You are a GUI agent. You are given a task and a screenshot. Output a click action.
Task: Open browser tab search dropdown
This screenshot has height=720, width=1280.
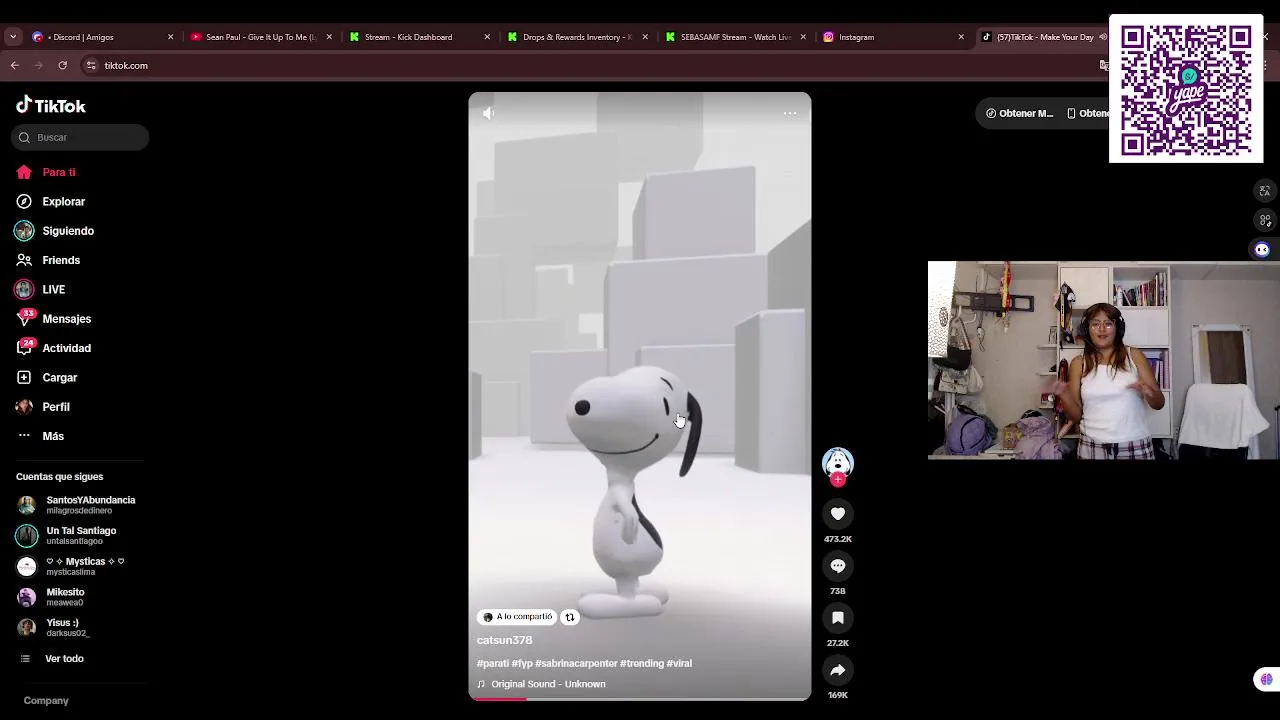point(13,37)
